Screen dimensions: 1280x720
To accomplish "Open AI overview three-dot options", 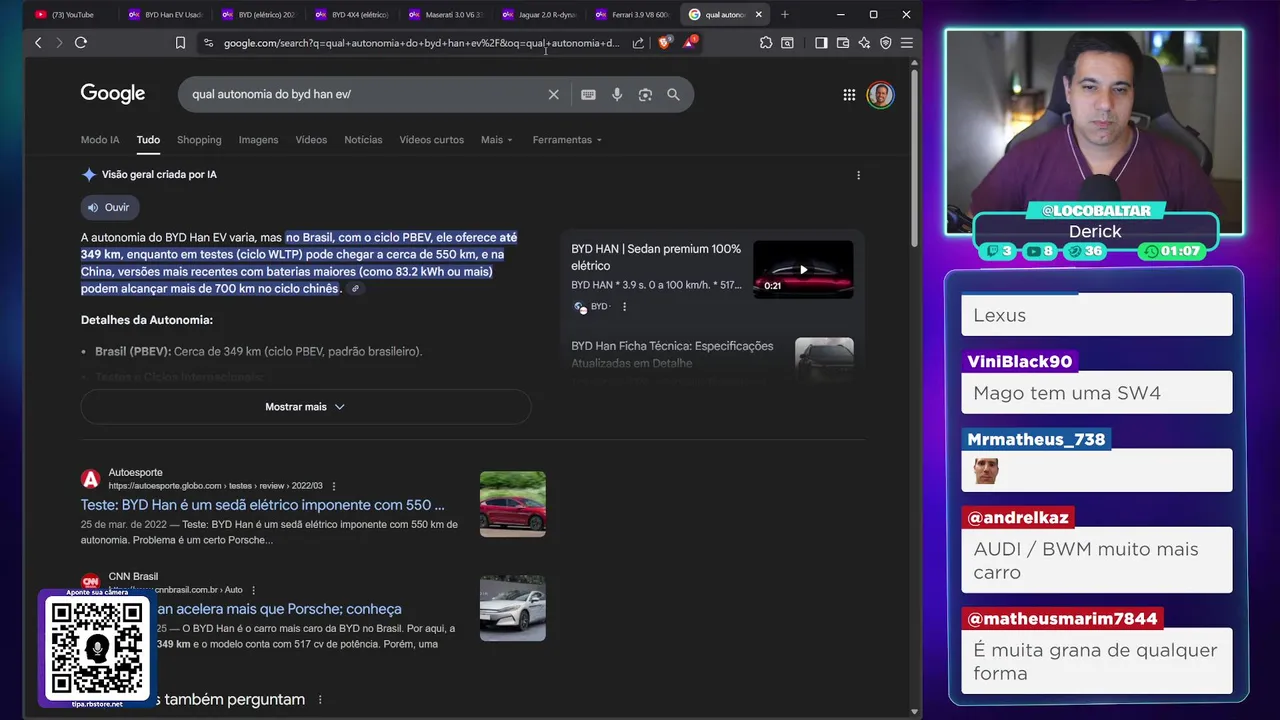I will coord(858,175).
